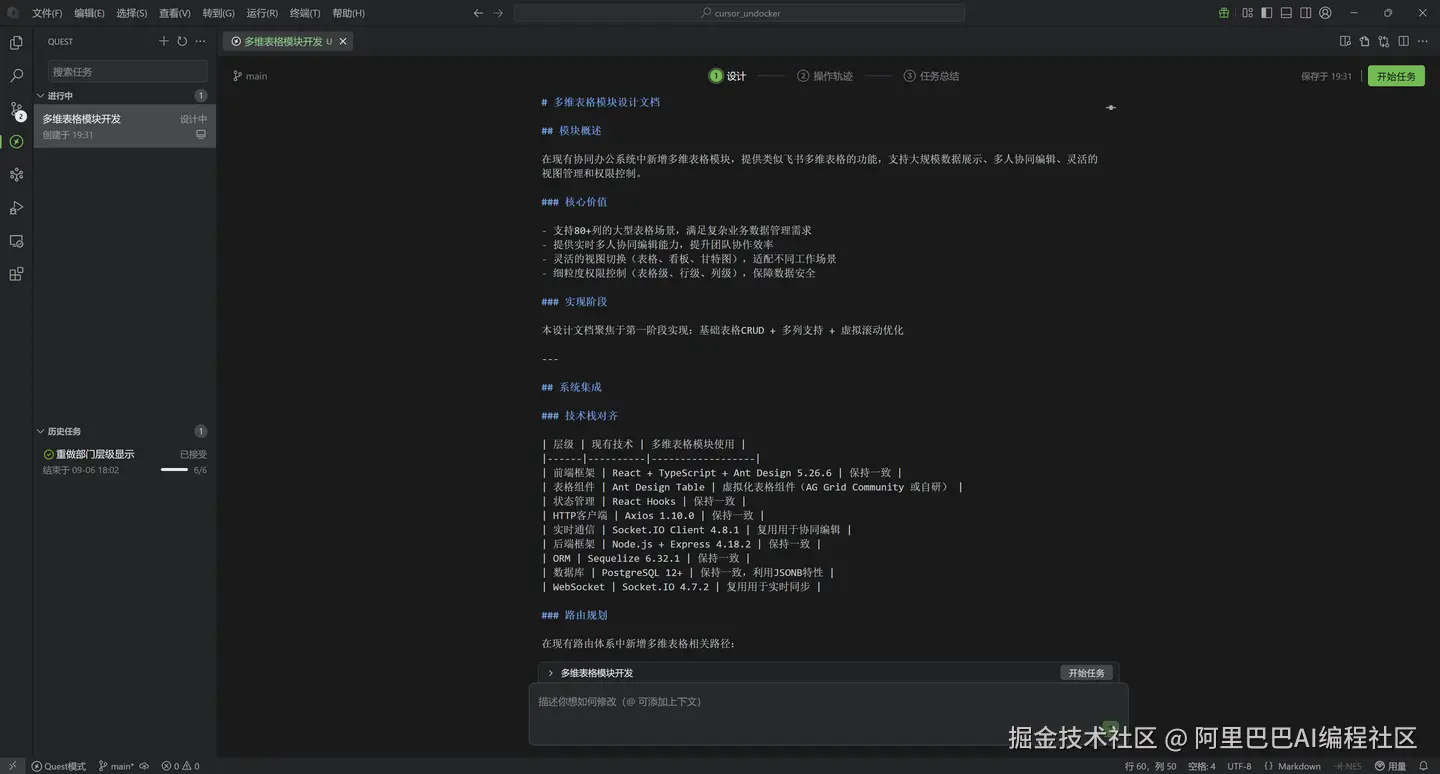Click the main* branch in status bar
1440x774 pixels.
tap(117, 766)
